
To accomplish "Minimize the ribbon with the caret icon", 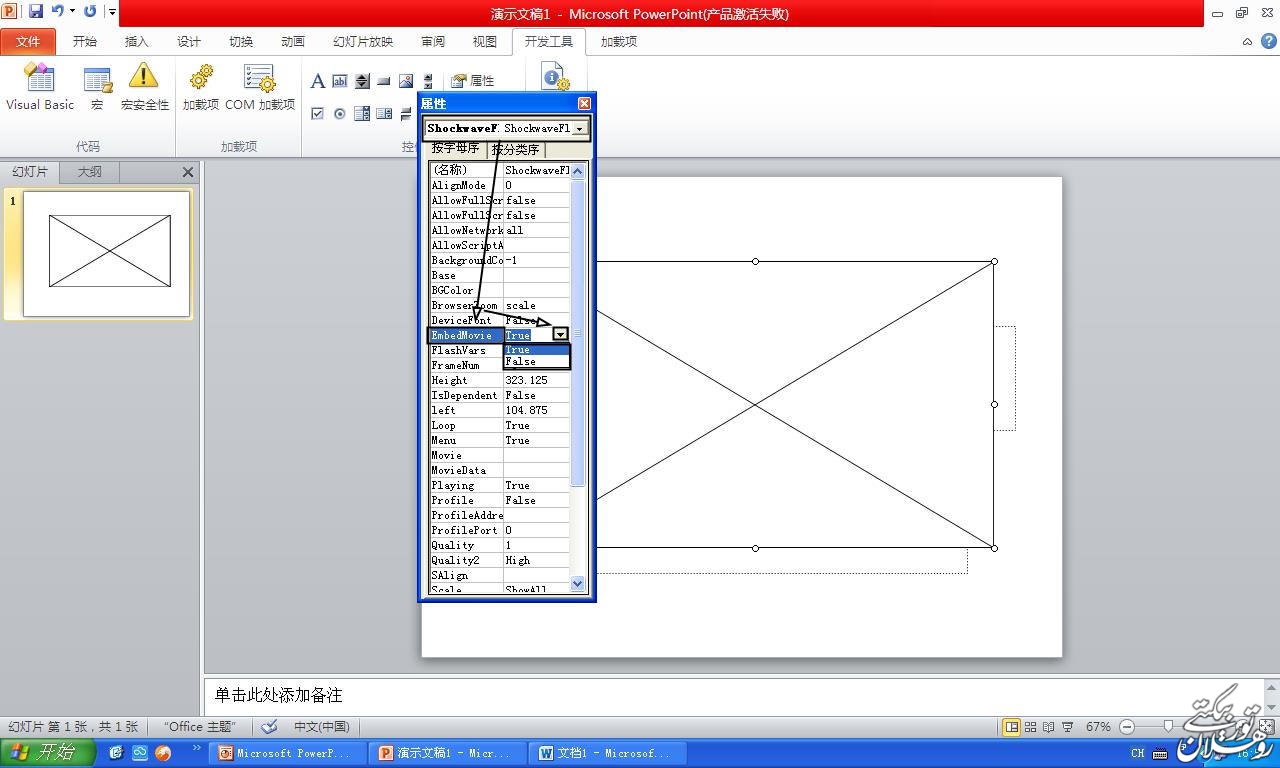I will (x=1247, y=41).
